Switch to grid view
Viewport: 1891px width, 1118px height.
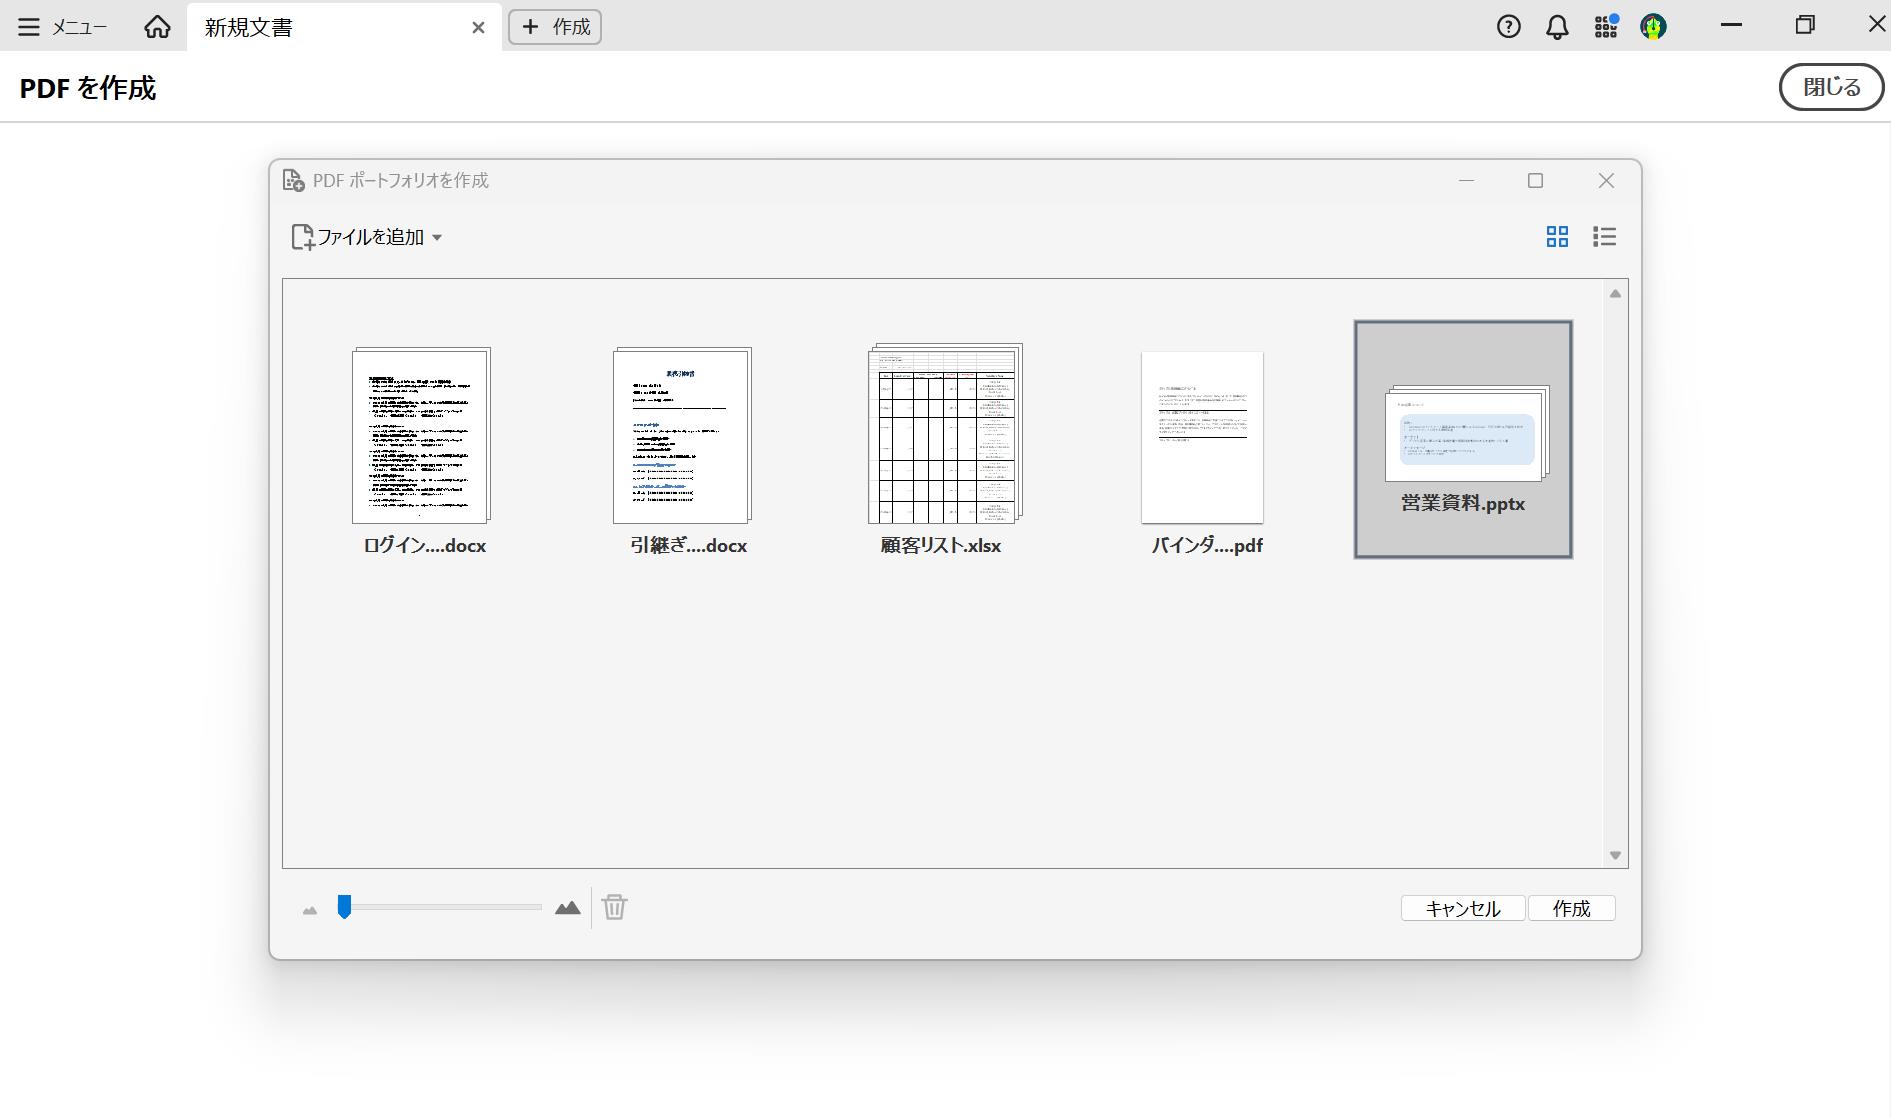click(x=1556, y=236)
